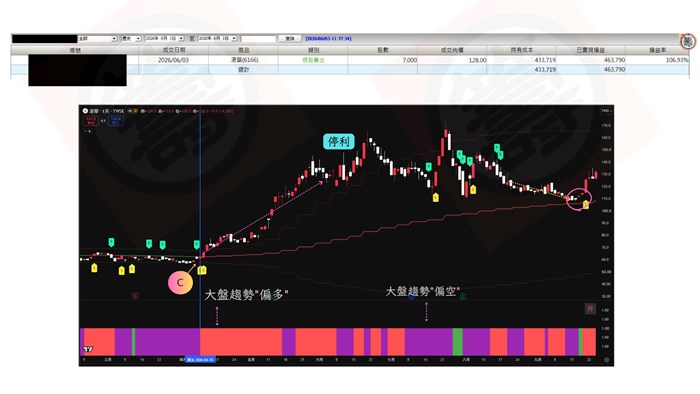Image resolution: width=700 pixels, height=394 pixels.
Task: Click the 大盤趨勢"偏多" annotation text
Action: [246, 295]
